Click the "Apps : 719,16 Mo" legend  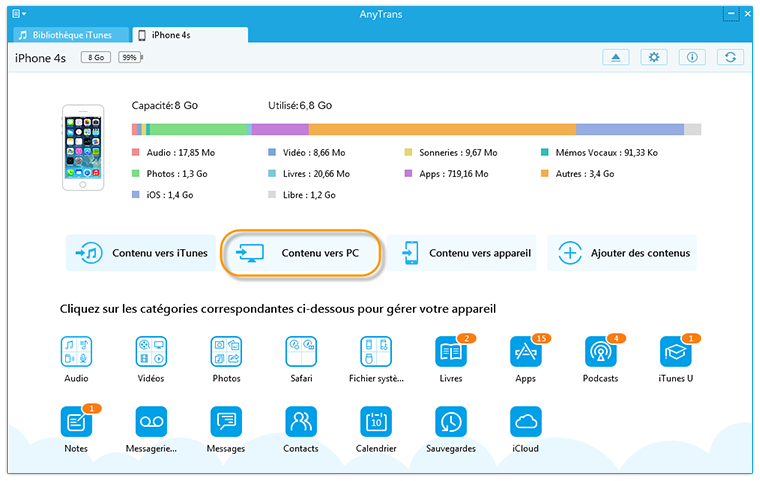447,174
